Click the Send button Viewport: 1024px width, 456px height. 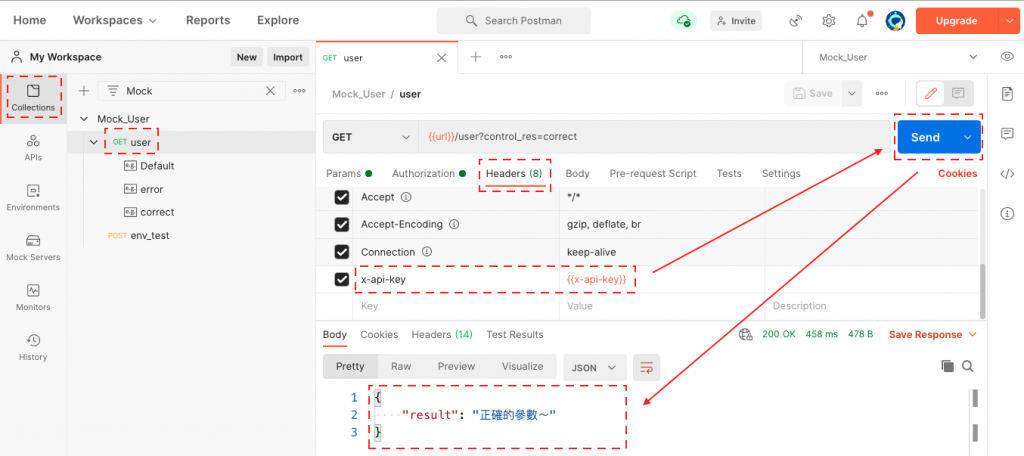926,137
